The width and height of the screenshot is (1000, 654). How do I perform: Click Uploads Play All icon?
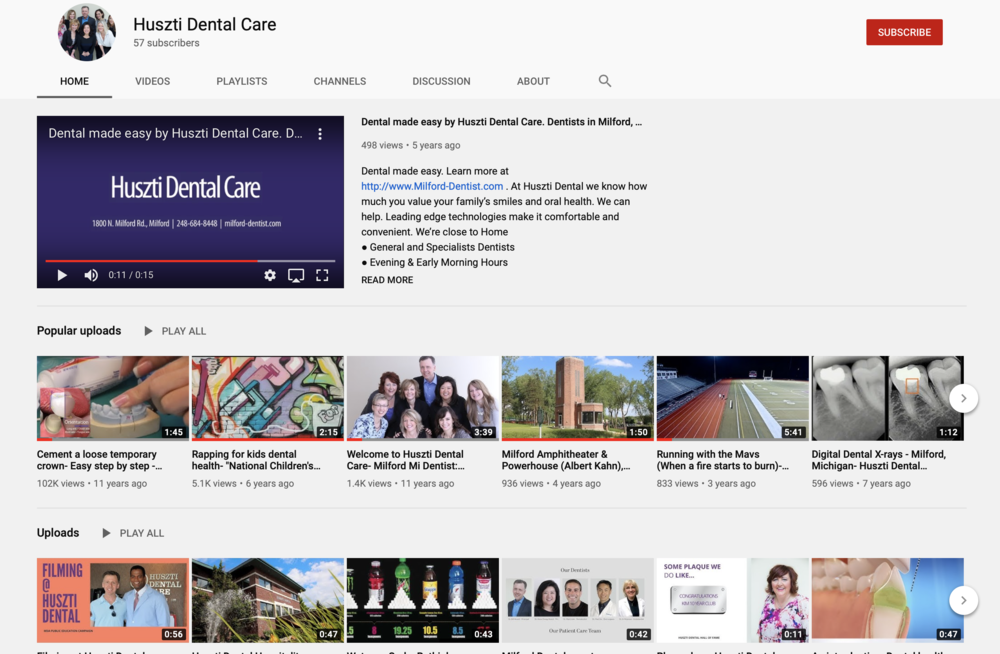click(106, 533)
